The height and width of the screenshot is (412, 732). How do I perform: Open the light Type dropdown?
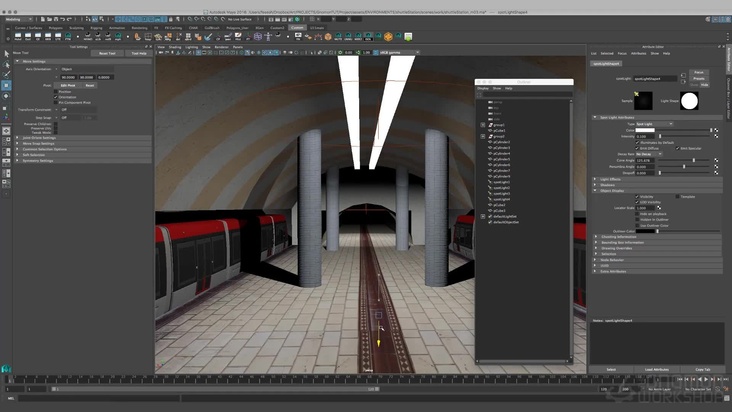(654, 123)
